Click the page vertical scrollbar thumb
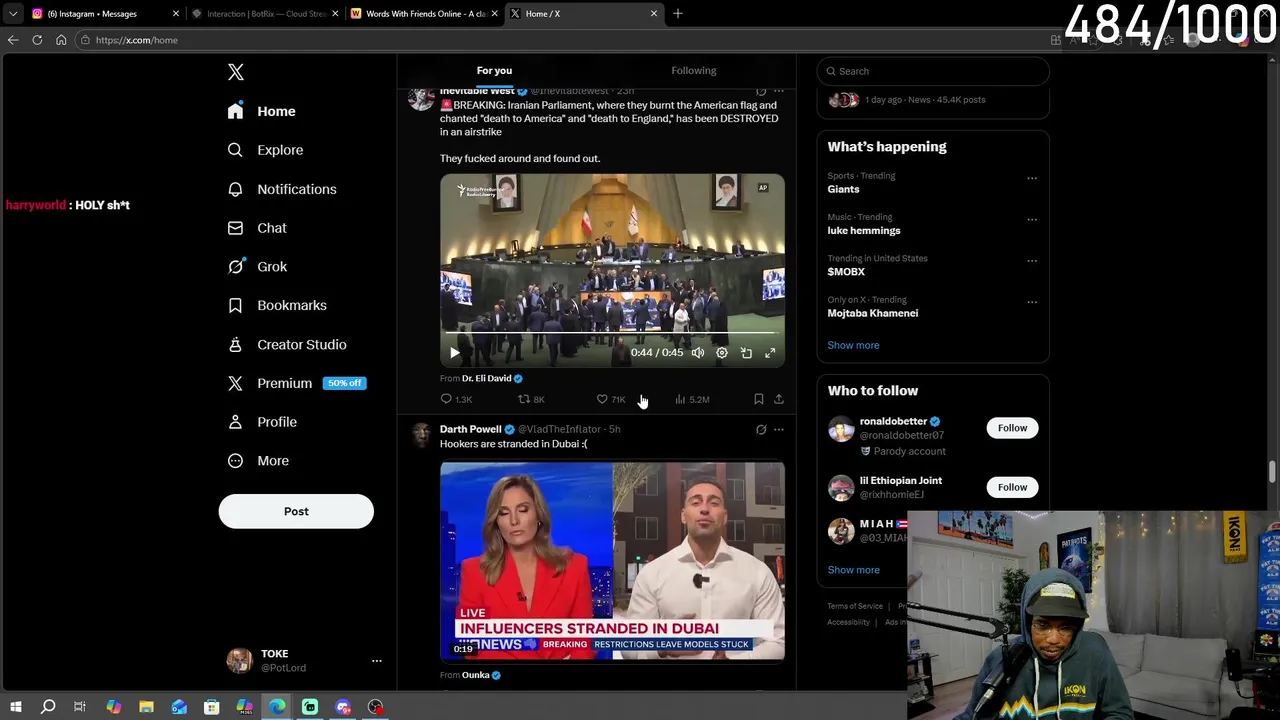This screenshot has width=1280, height=720. (1273, 471)
